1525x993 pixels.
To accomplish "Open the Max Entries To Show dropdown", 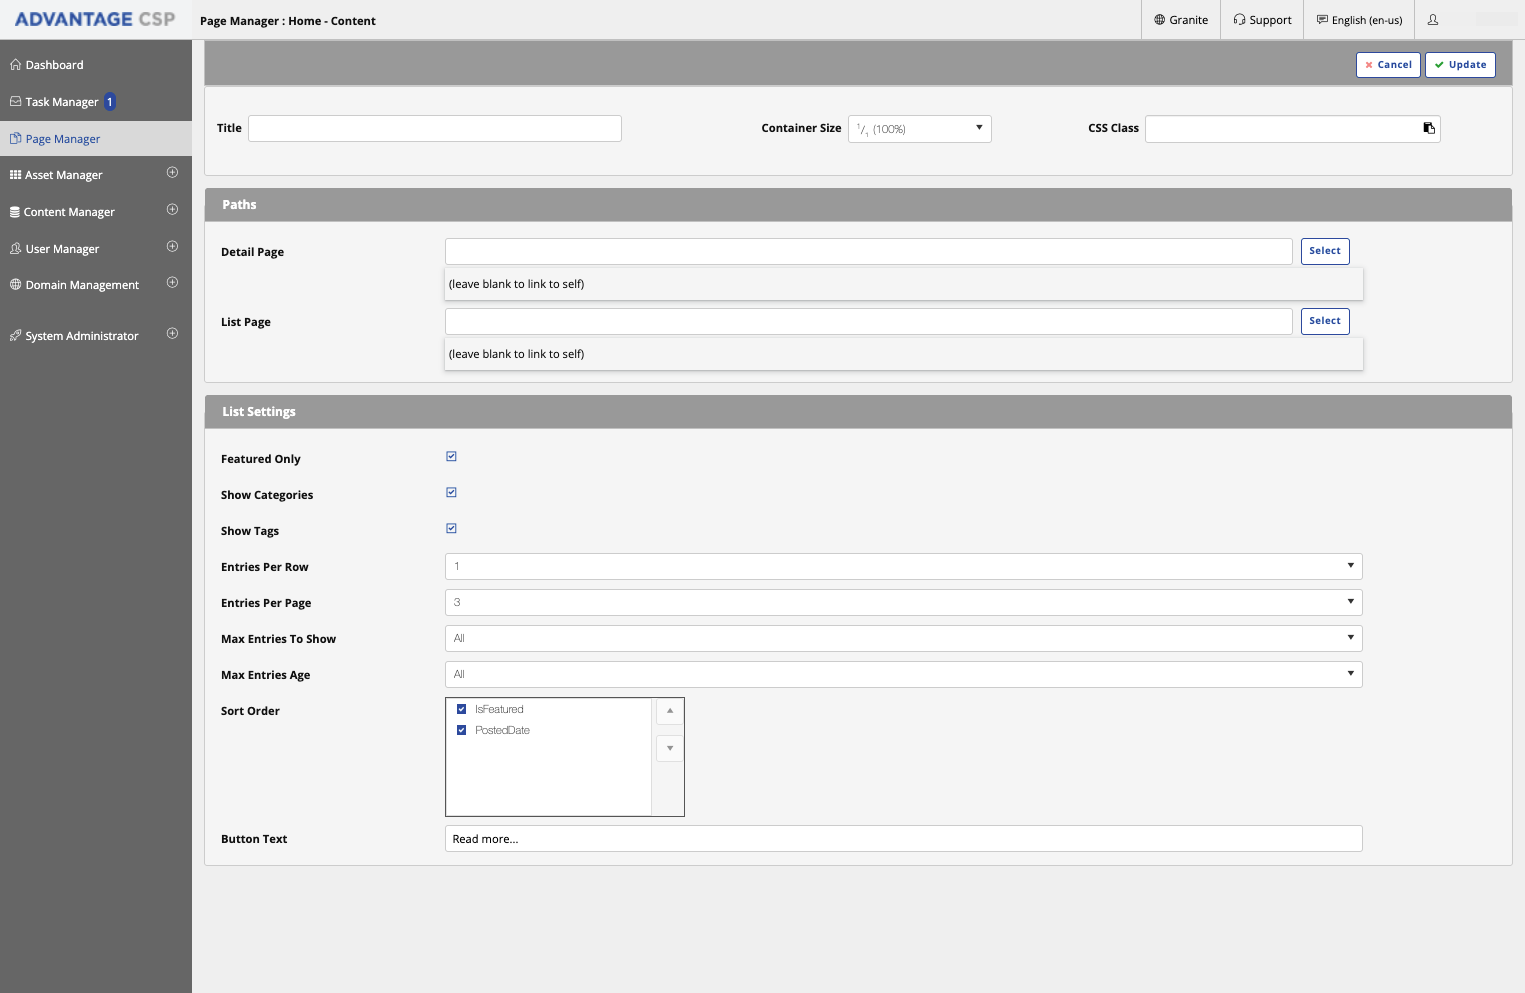I will (903, 639).
